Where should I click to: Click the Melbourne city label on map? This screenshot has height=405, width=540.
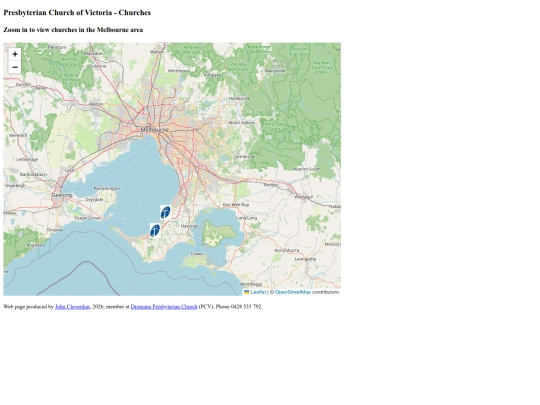click(x=155, y=130)
